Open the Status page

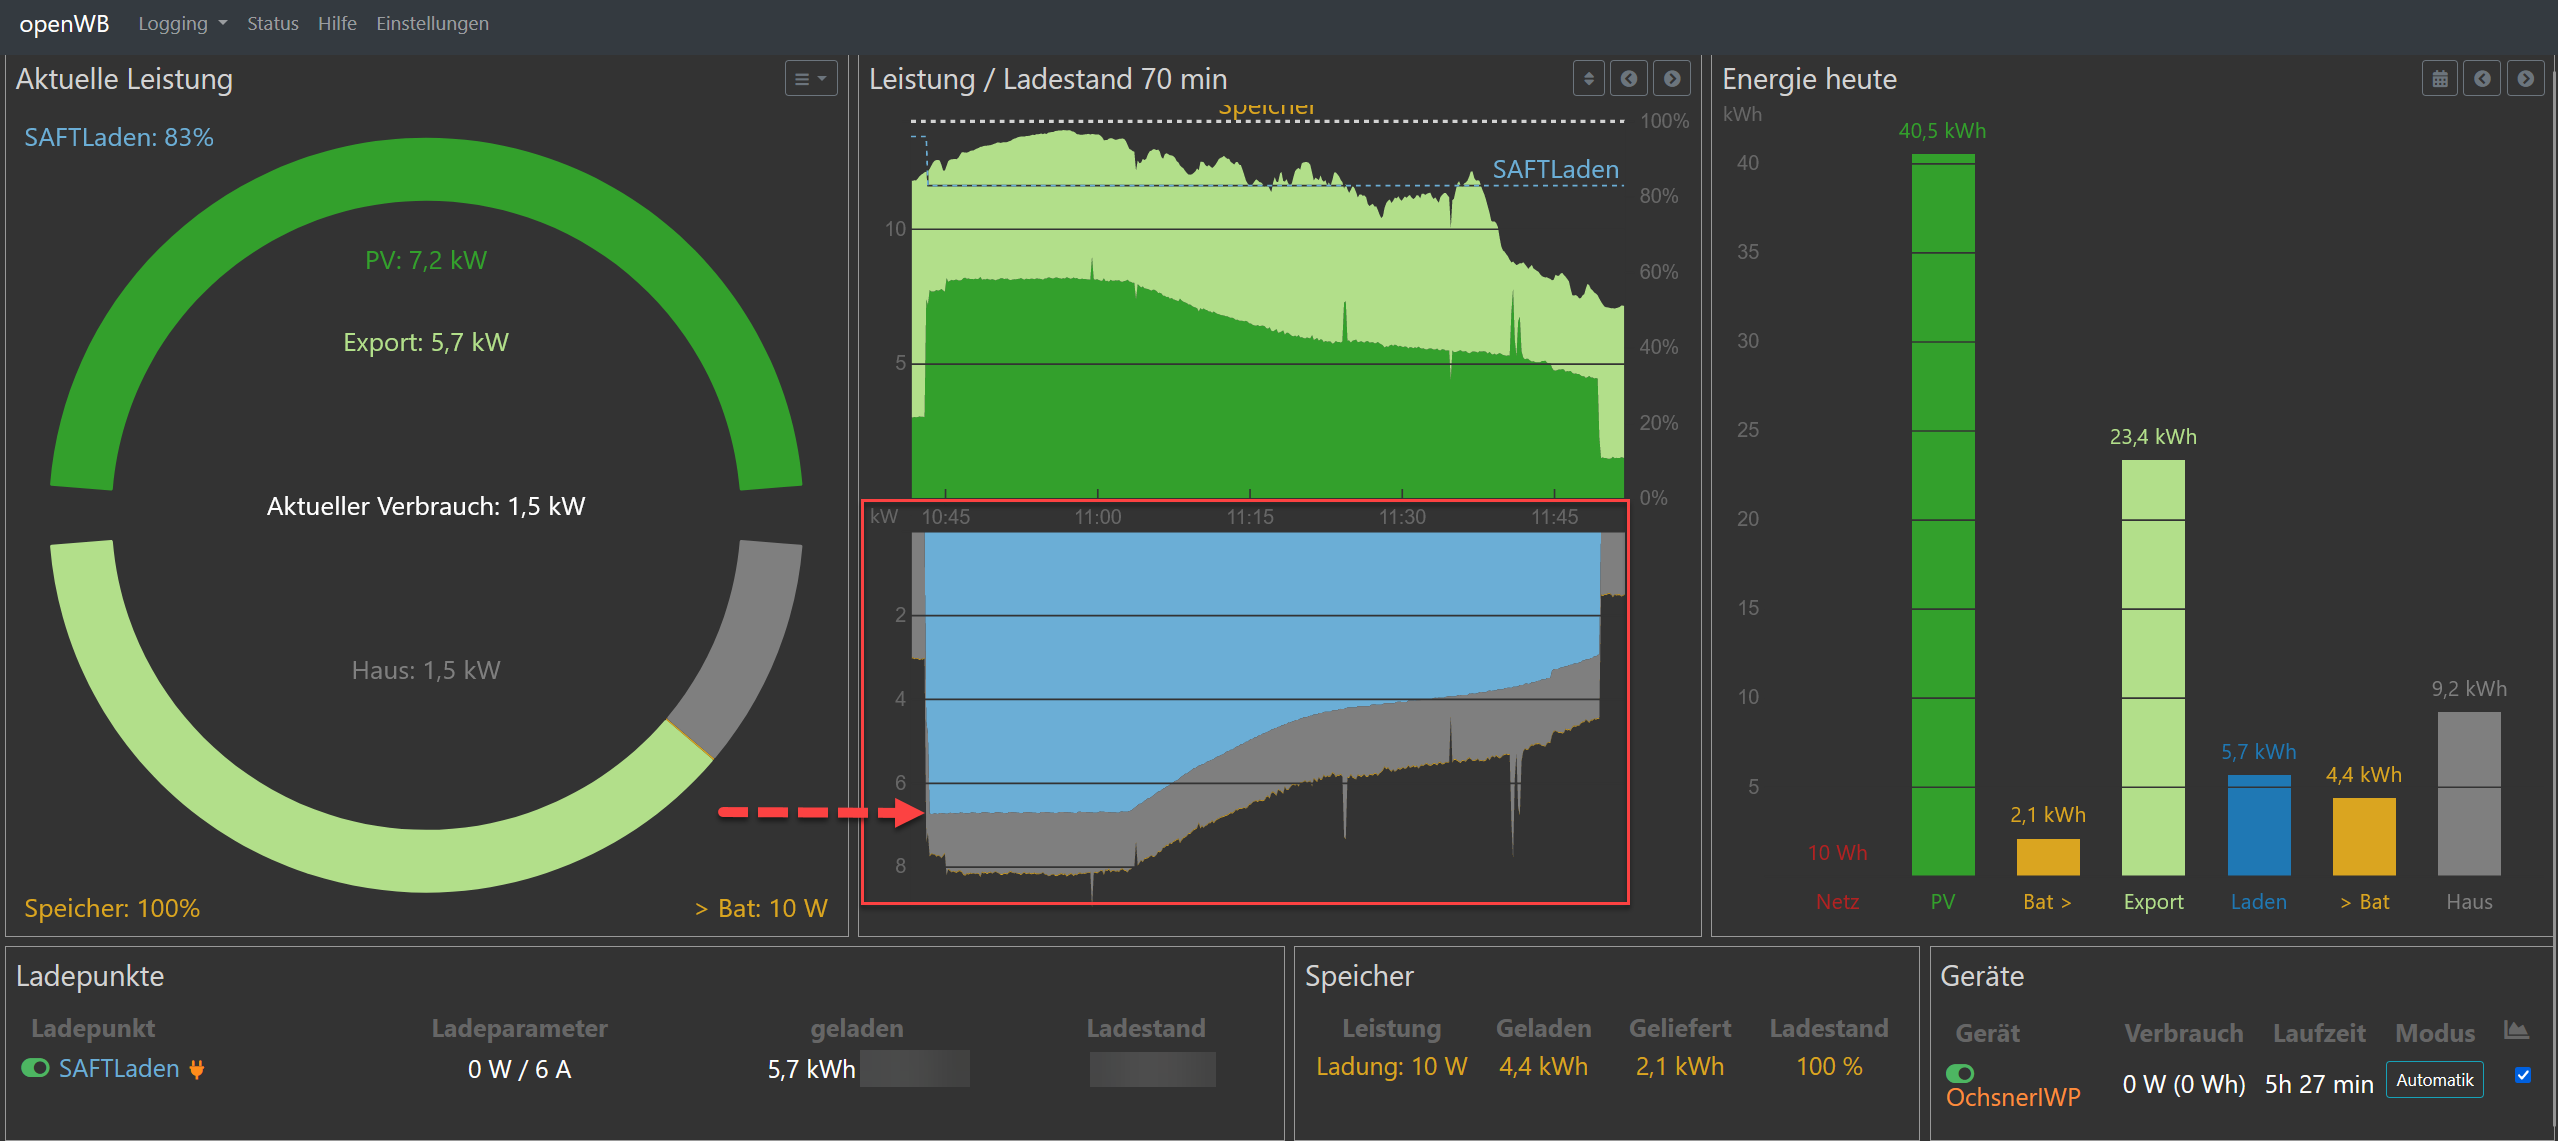[272, 23]
